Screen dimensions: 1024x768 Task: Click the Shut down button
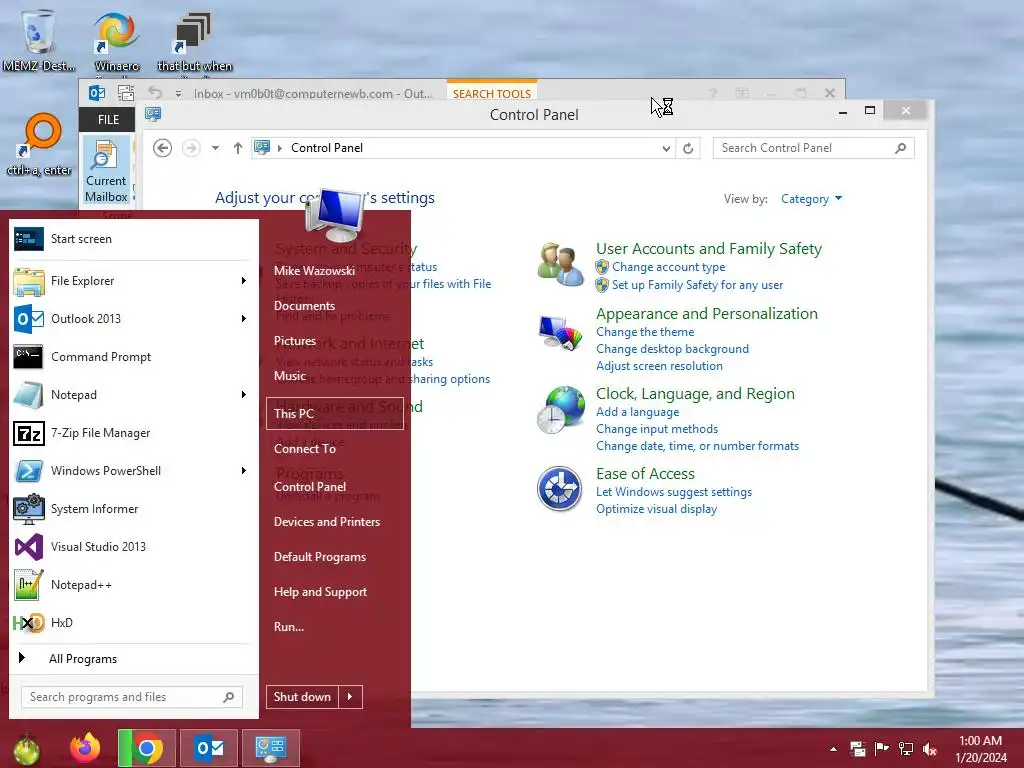pos(302,697)
